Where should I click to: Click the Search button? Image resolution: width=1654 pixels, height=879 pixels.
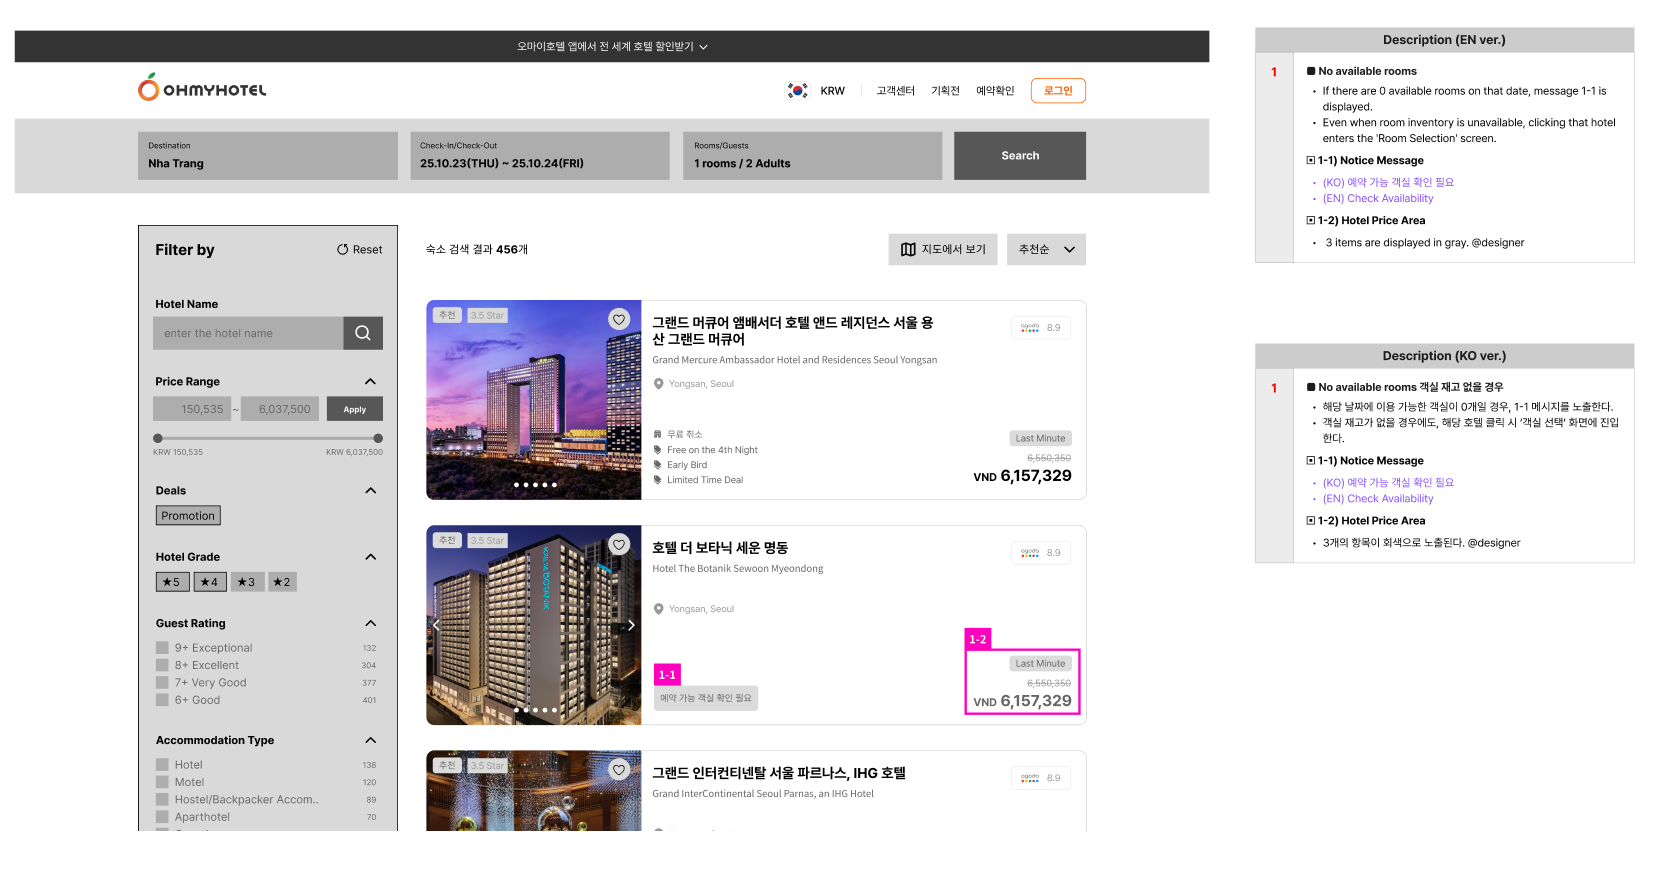pos(1020,156)
